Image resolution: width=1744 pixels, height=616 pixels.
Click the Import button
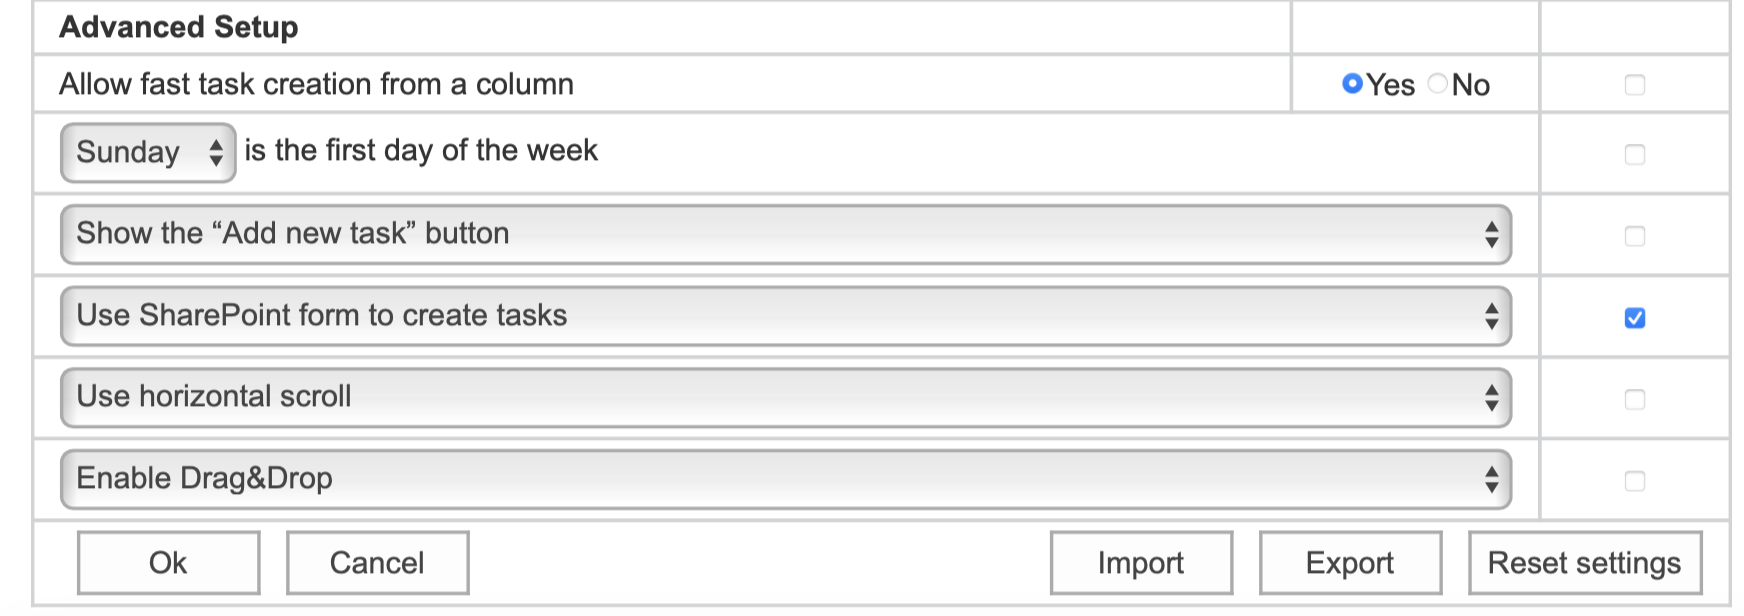coord(1140,562)
